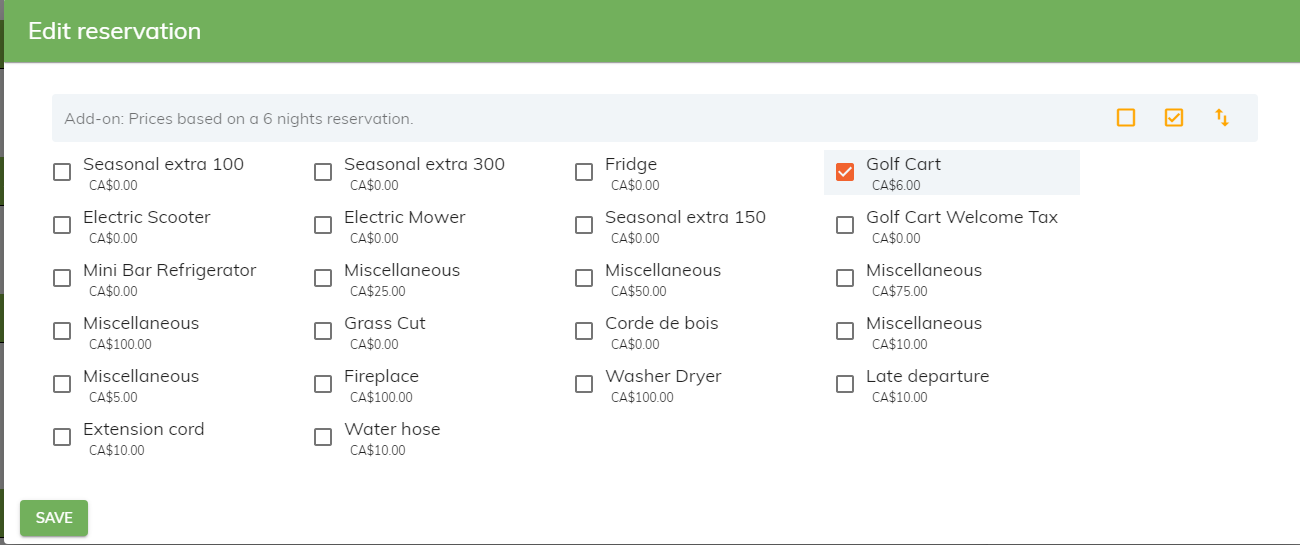Toggle the Golf Cart Welcome Tax checkbox
Image resolution: width=1300 pixels, height=545 pixels.
845,225
